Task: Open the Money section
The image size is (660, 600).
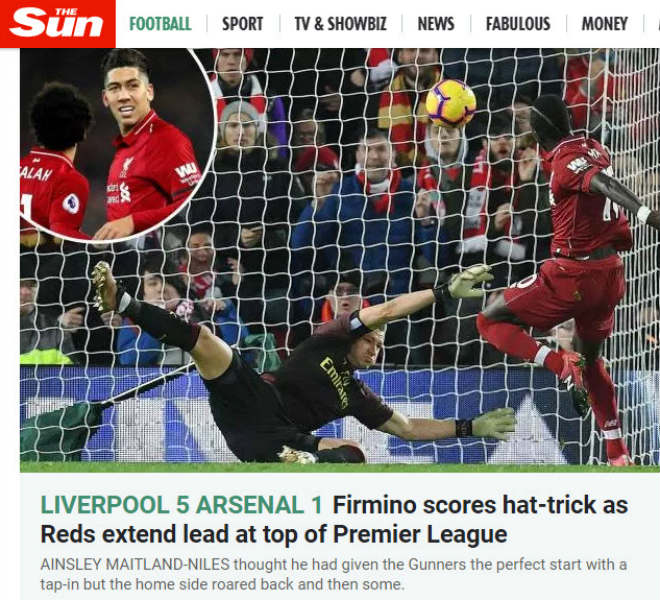Action: [604, 24]
